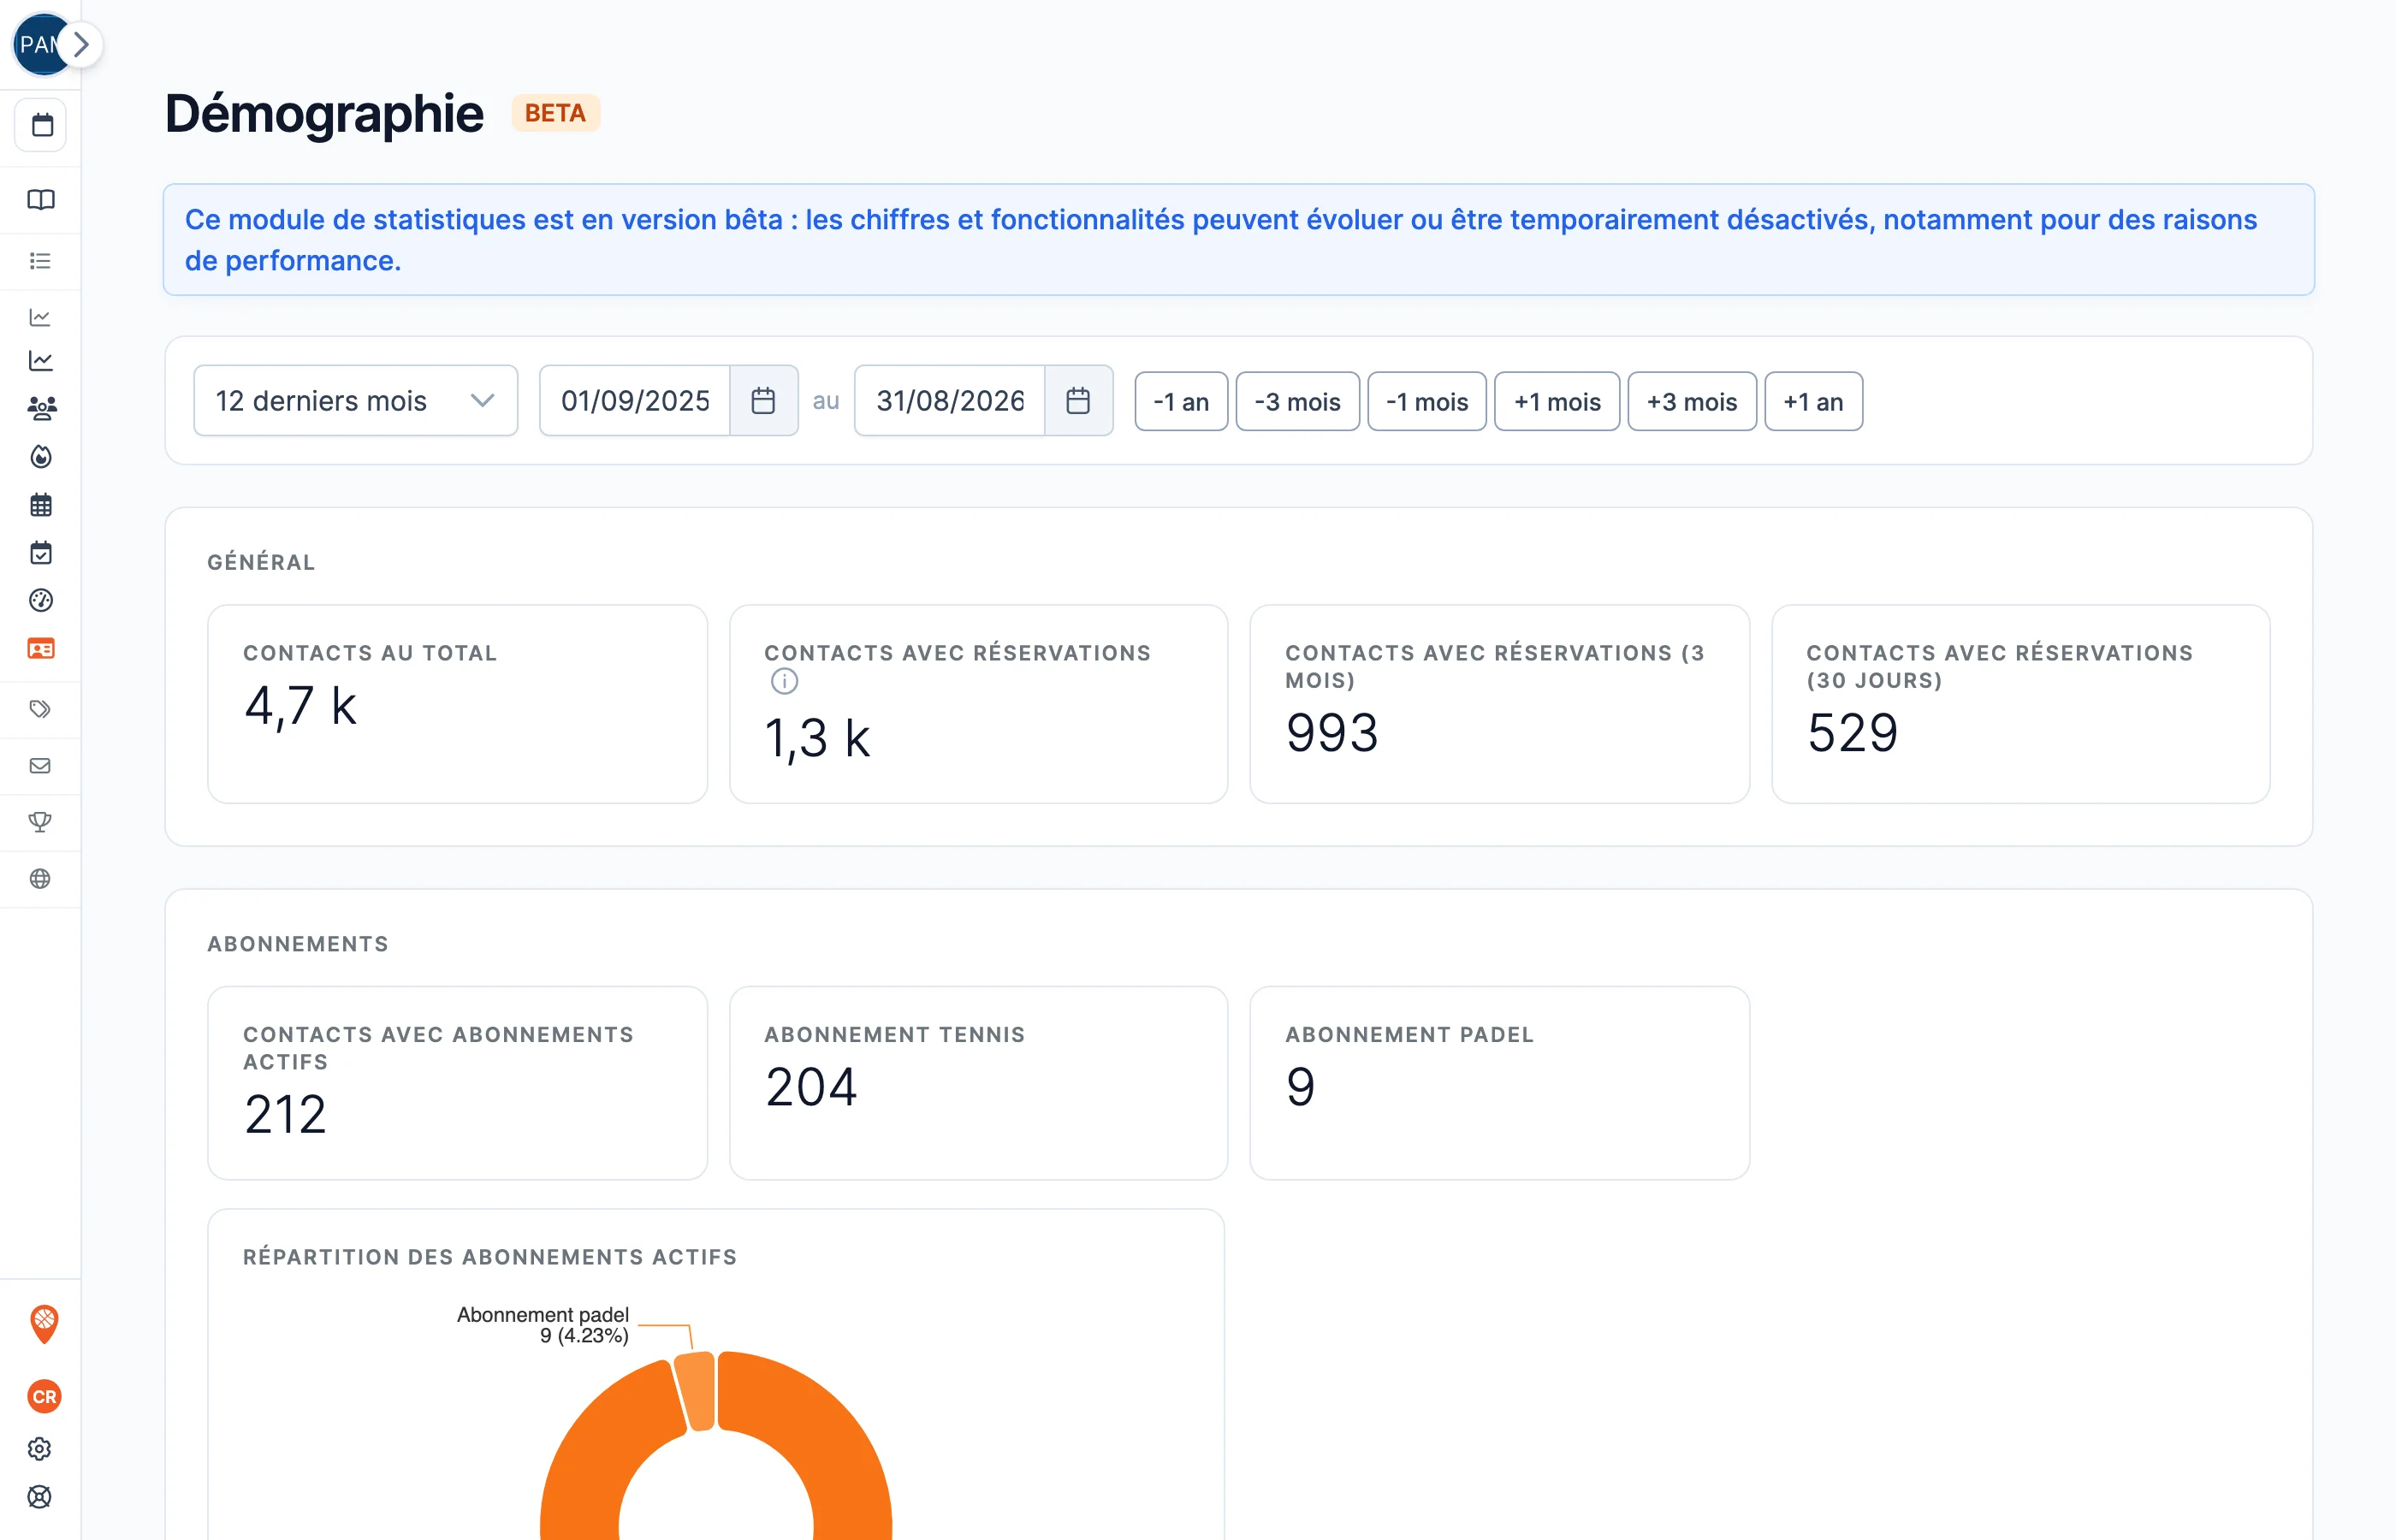Open the bold line chart statistics icon
Image resolution: width=2396 pixels, height=1540 pixels.
(41, 360)
